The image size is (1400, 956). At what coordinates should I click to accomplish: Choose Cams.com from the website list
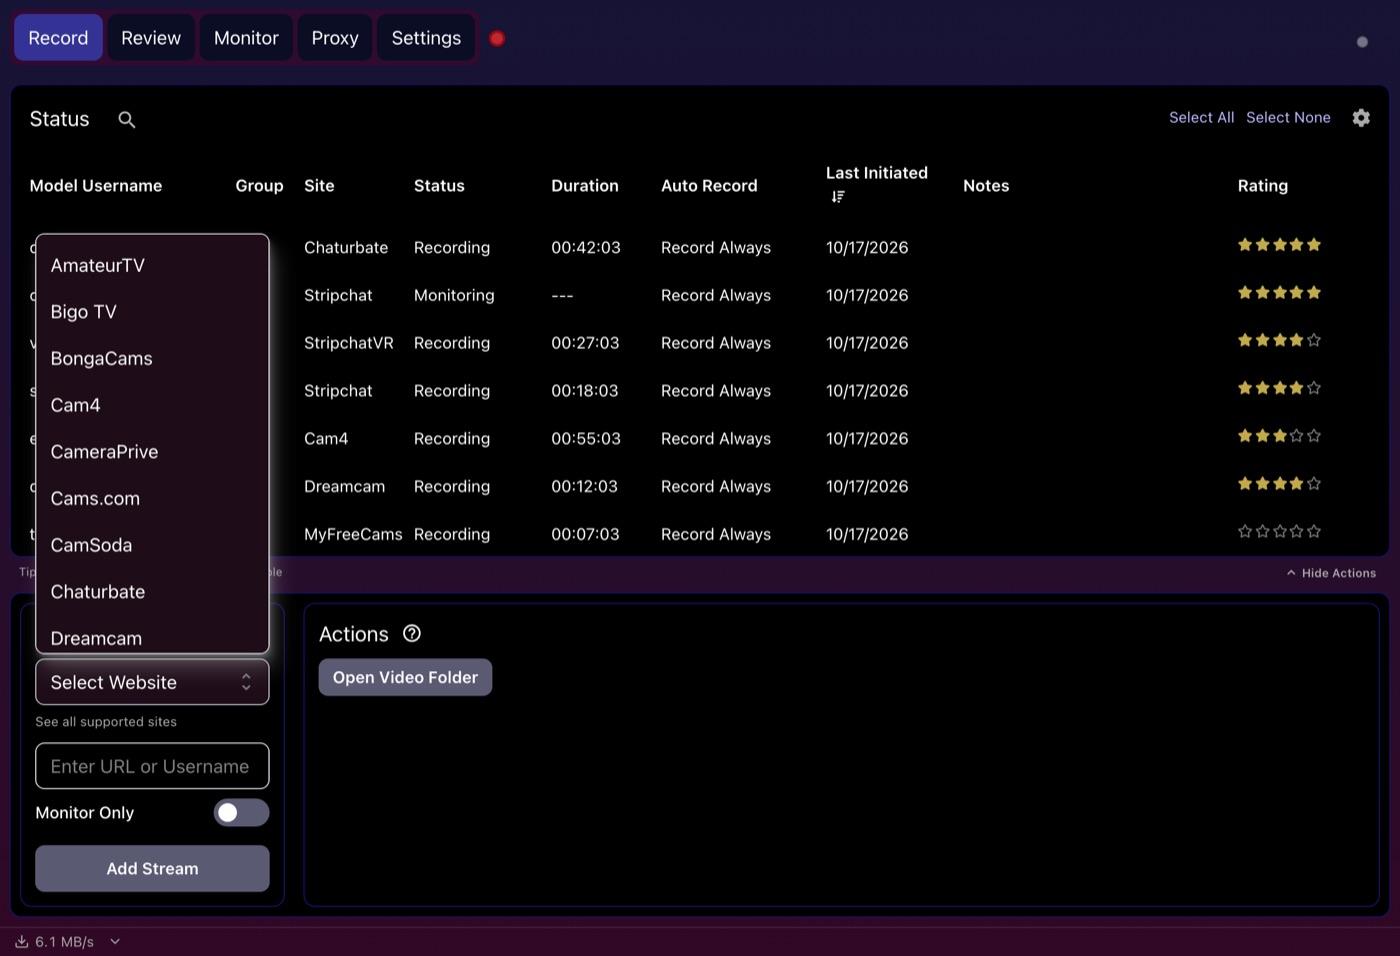(x=152, y=498)
